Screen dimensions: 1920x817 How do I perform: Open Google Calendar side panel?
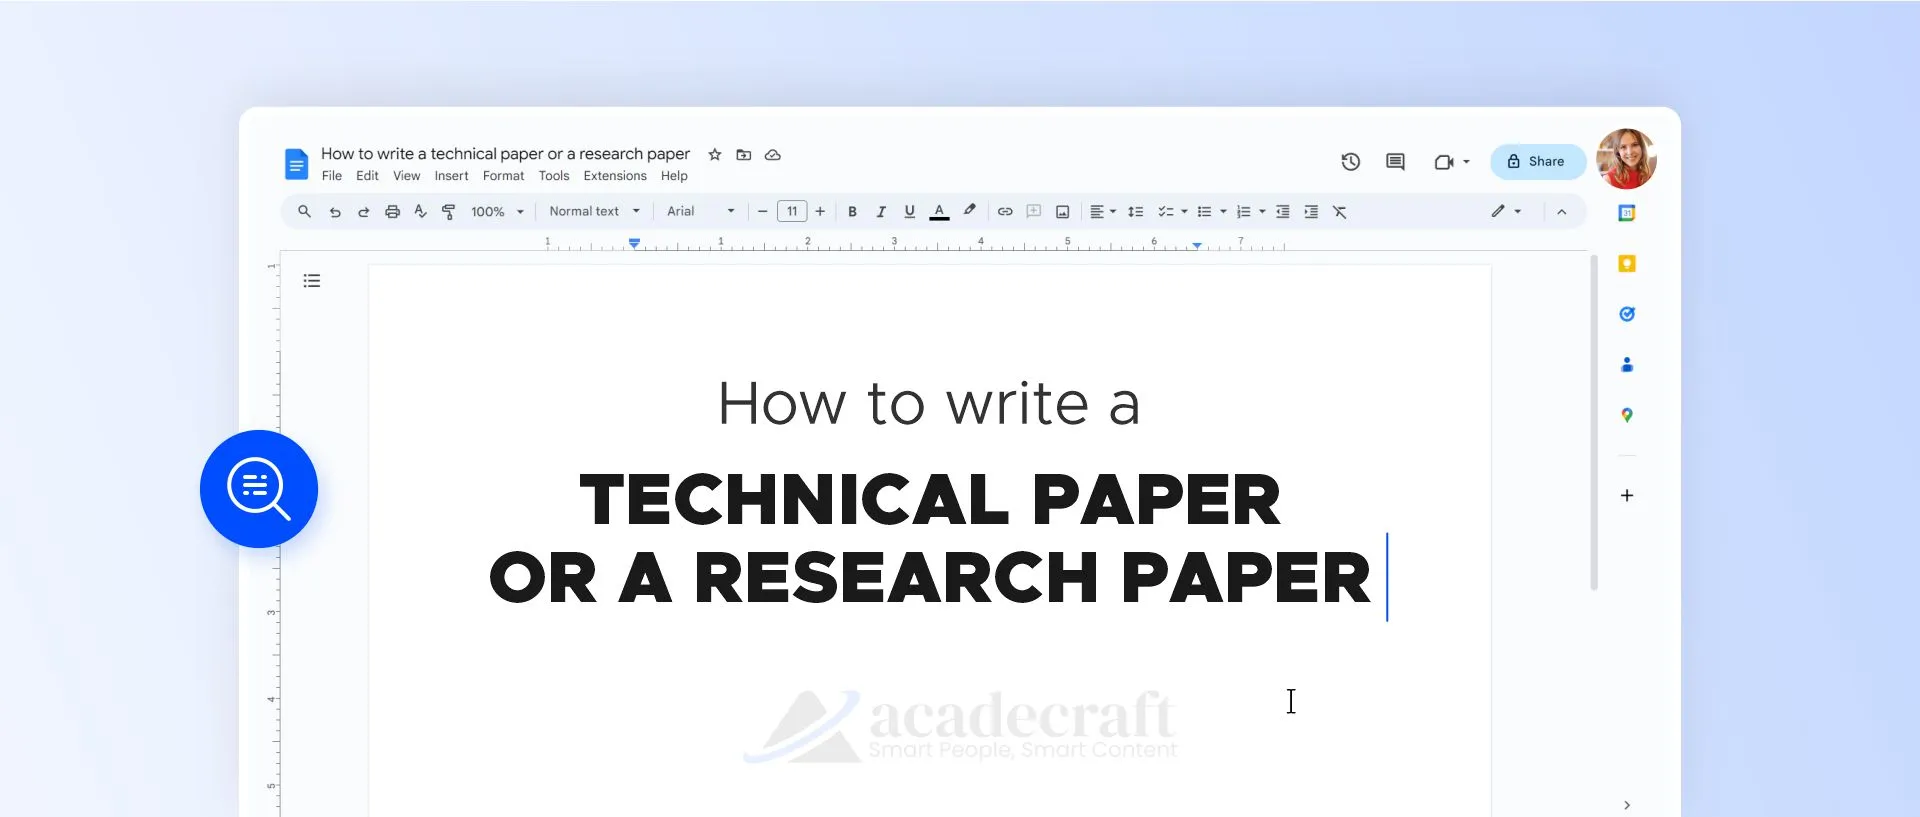[1627, 213]
